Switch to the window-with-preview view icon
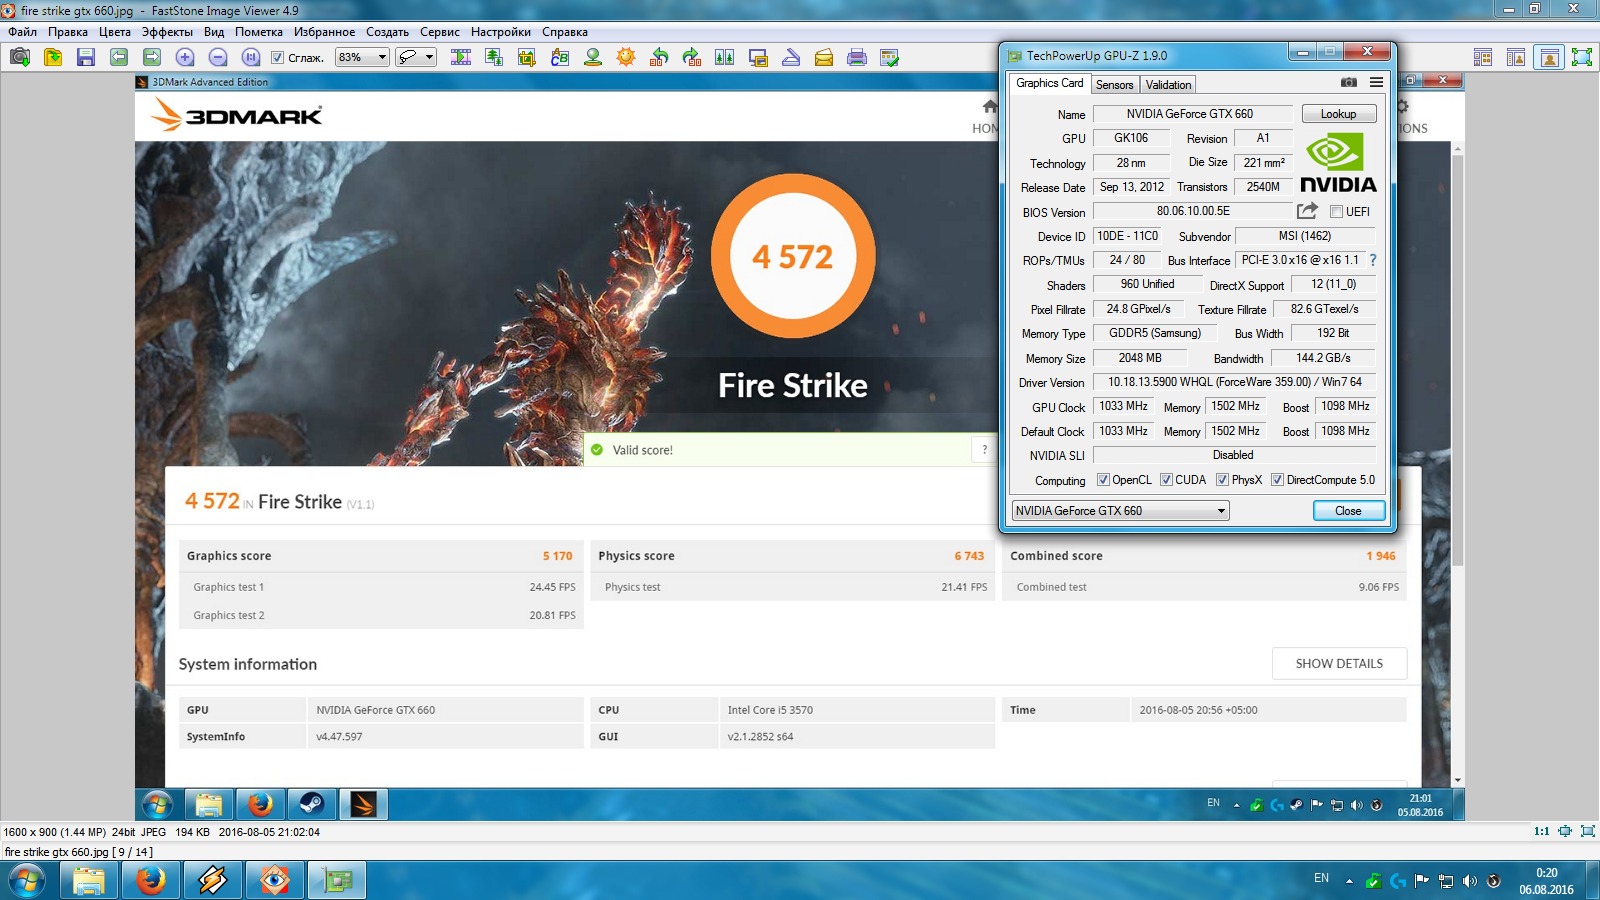This screenshot has width=1600, height=900. pos(1516,57)
